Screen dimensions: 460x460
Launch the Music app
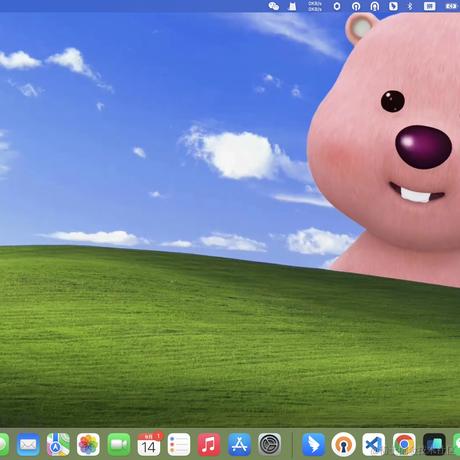point(209,444)
